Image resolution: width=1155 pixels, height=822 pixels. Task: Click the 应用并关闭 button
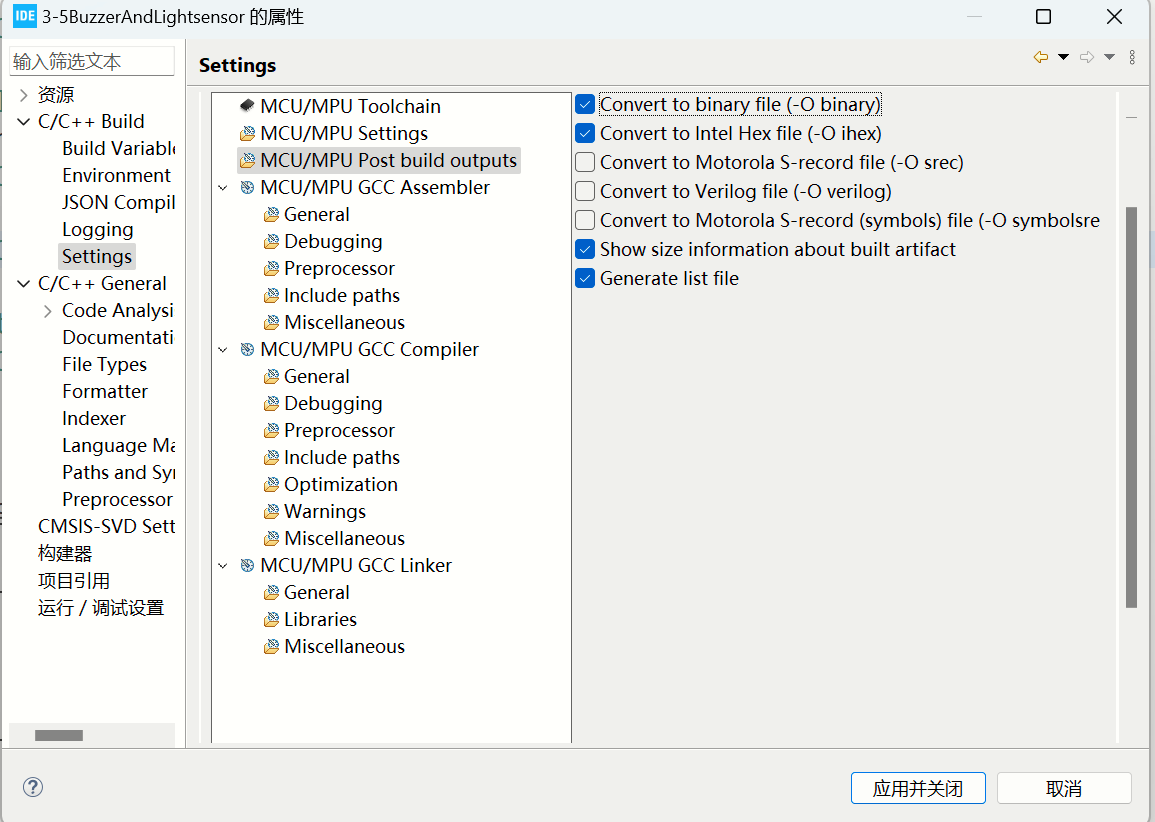click(x=918, y=788)
